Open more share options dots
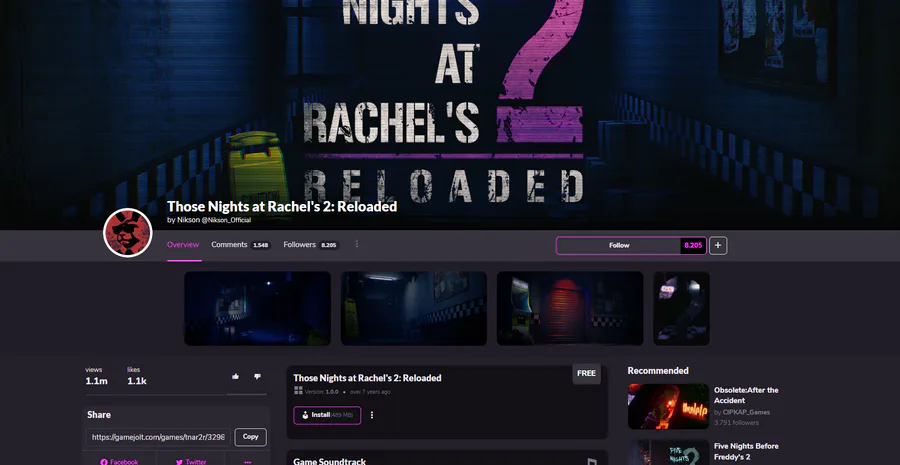Viewport: 900px width, 465px height. coord(247,462)
